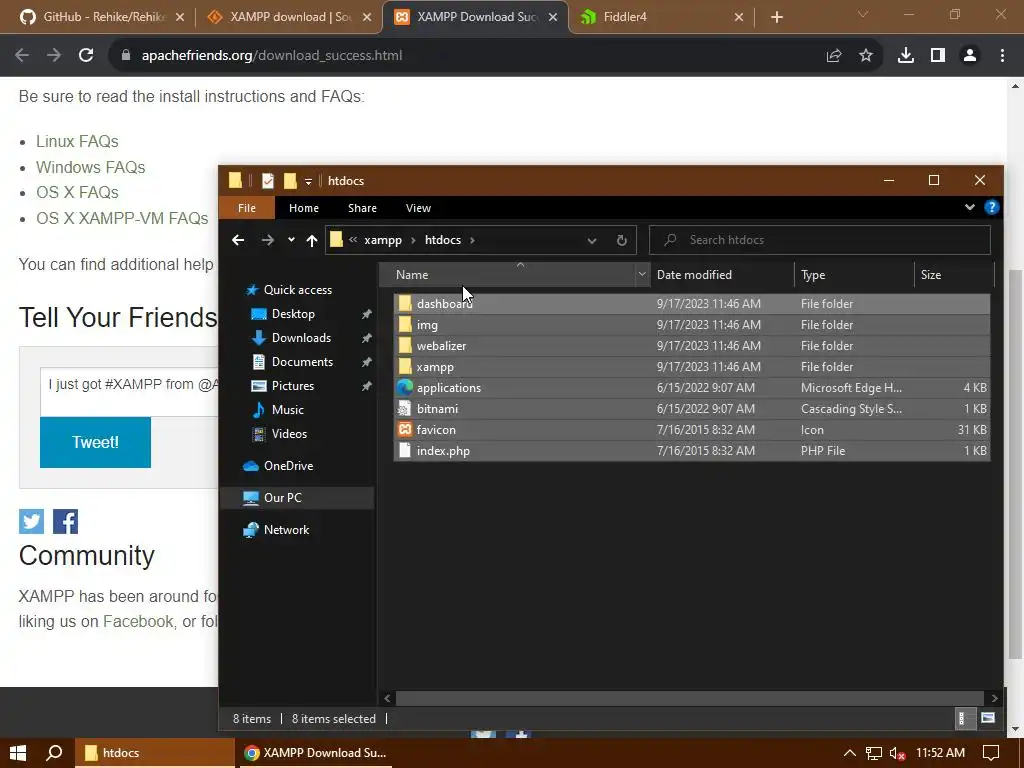Open address bar history dropdown
1024x768 pixels.
pyautogui.click(x=592, y=240)
